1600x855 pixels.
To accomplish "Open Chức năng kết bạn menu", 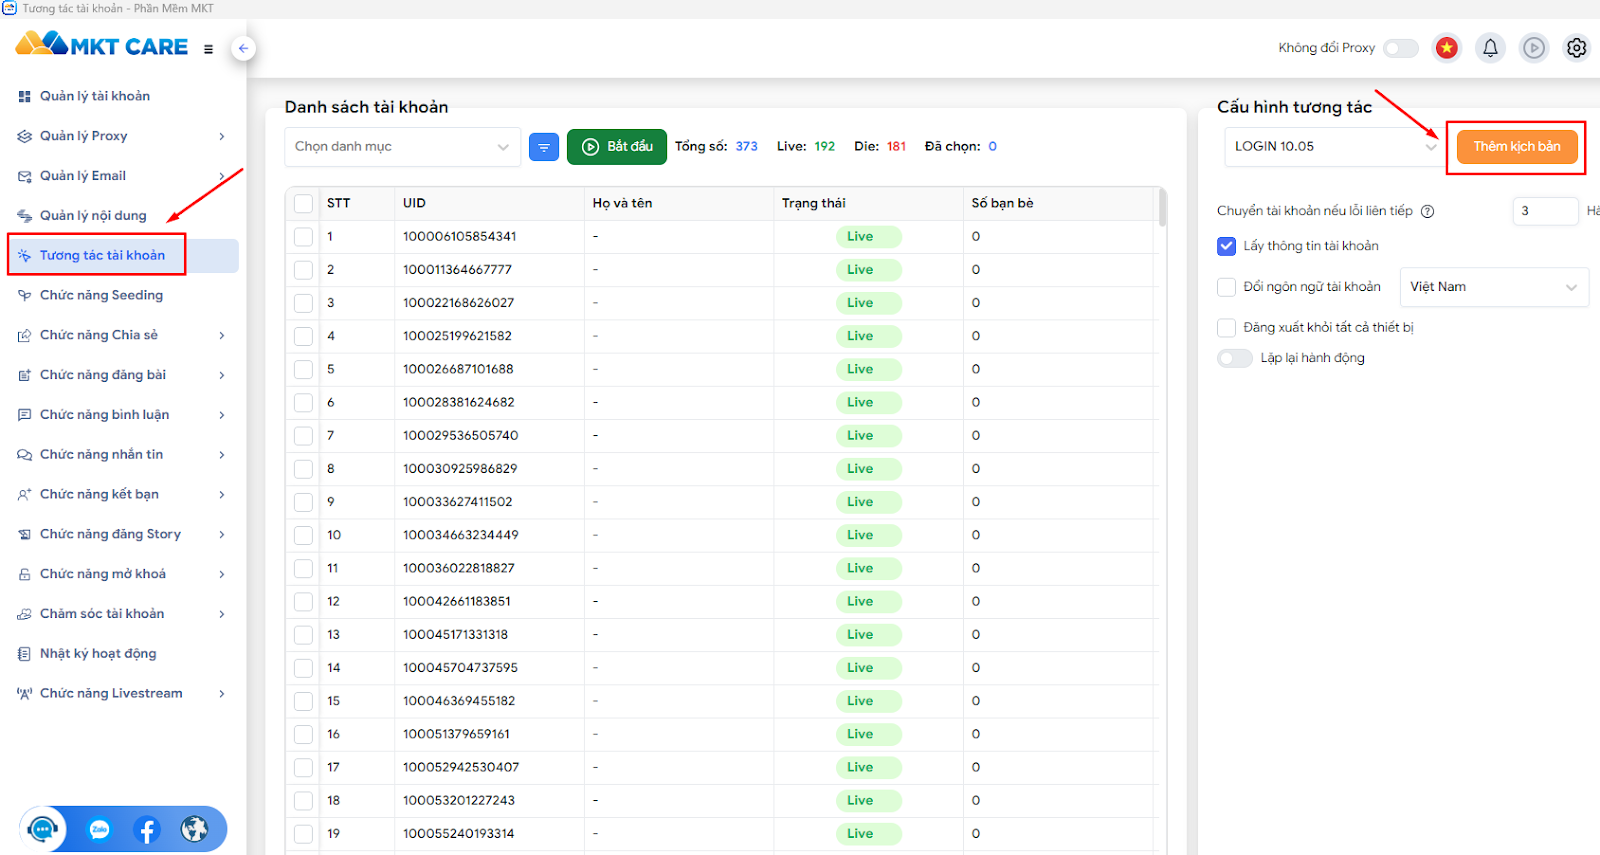I will tap(123, 495).
